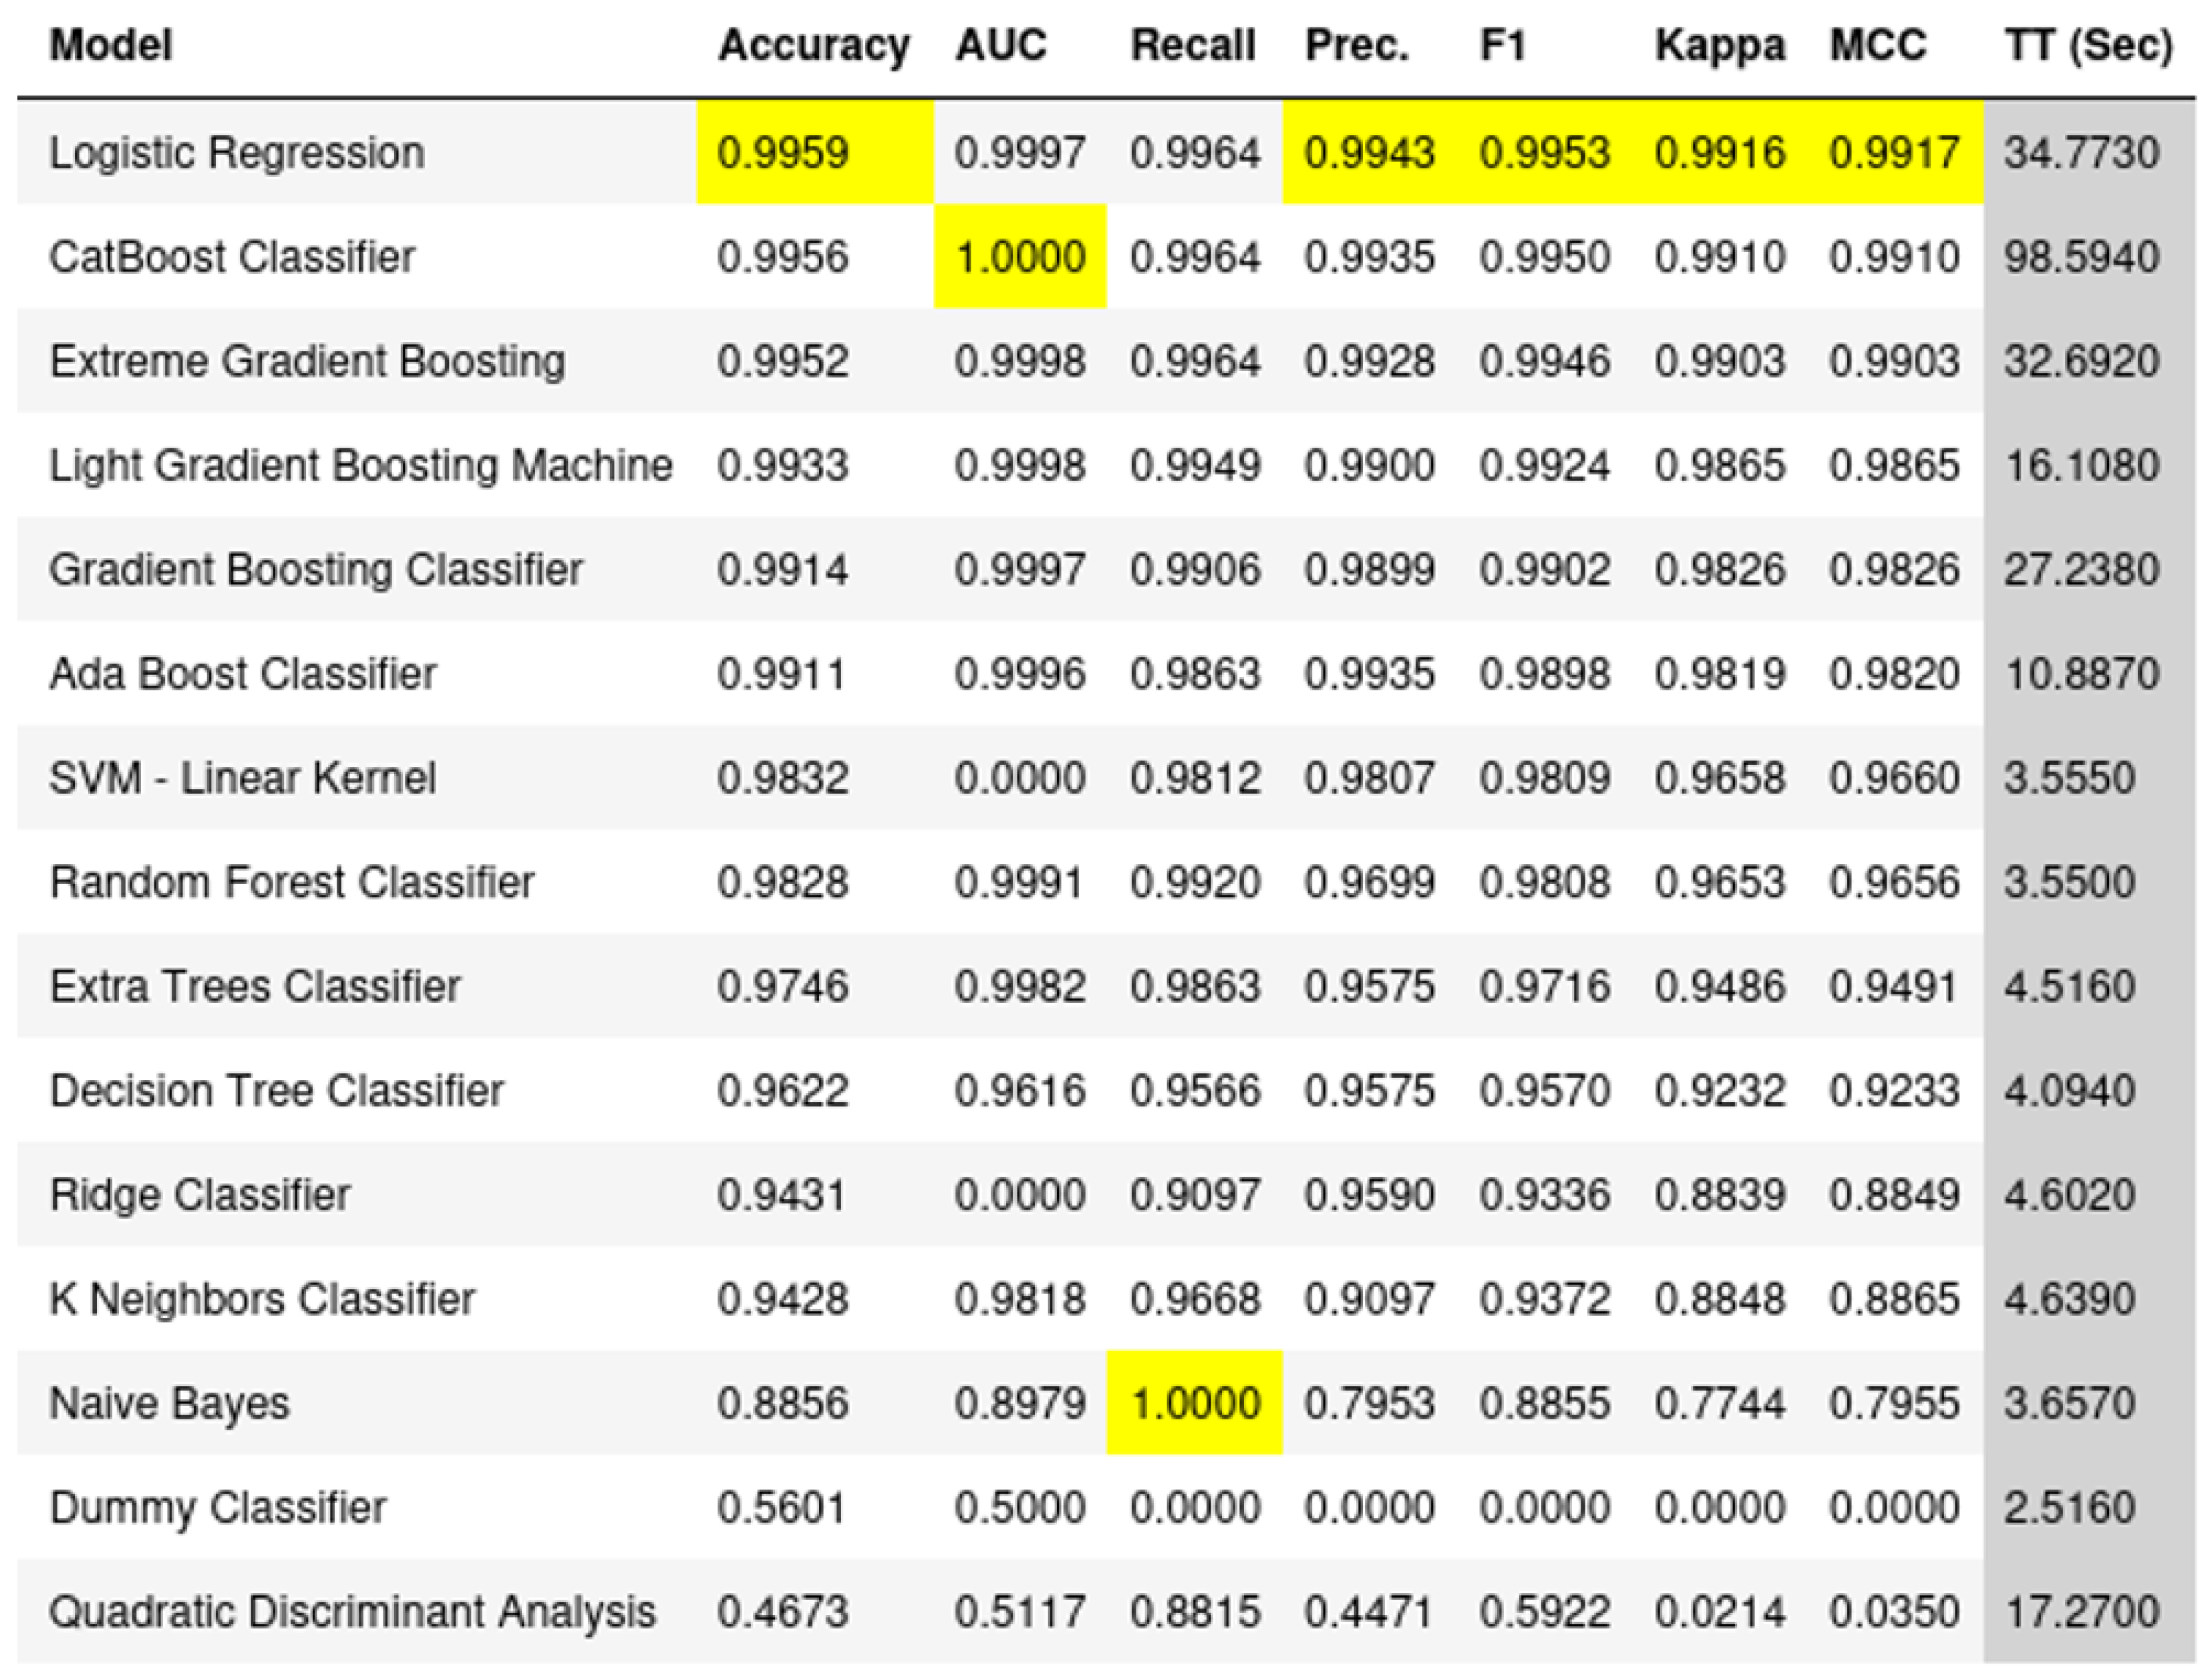Screen dimensions: 2212x1680
Task: Select Extreme Gradient Boosting model name
Action: tap(307, 361)
